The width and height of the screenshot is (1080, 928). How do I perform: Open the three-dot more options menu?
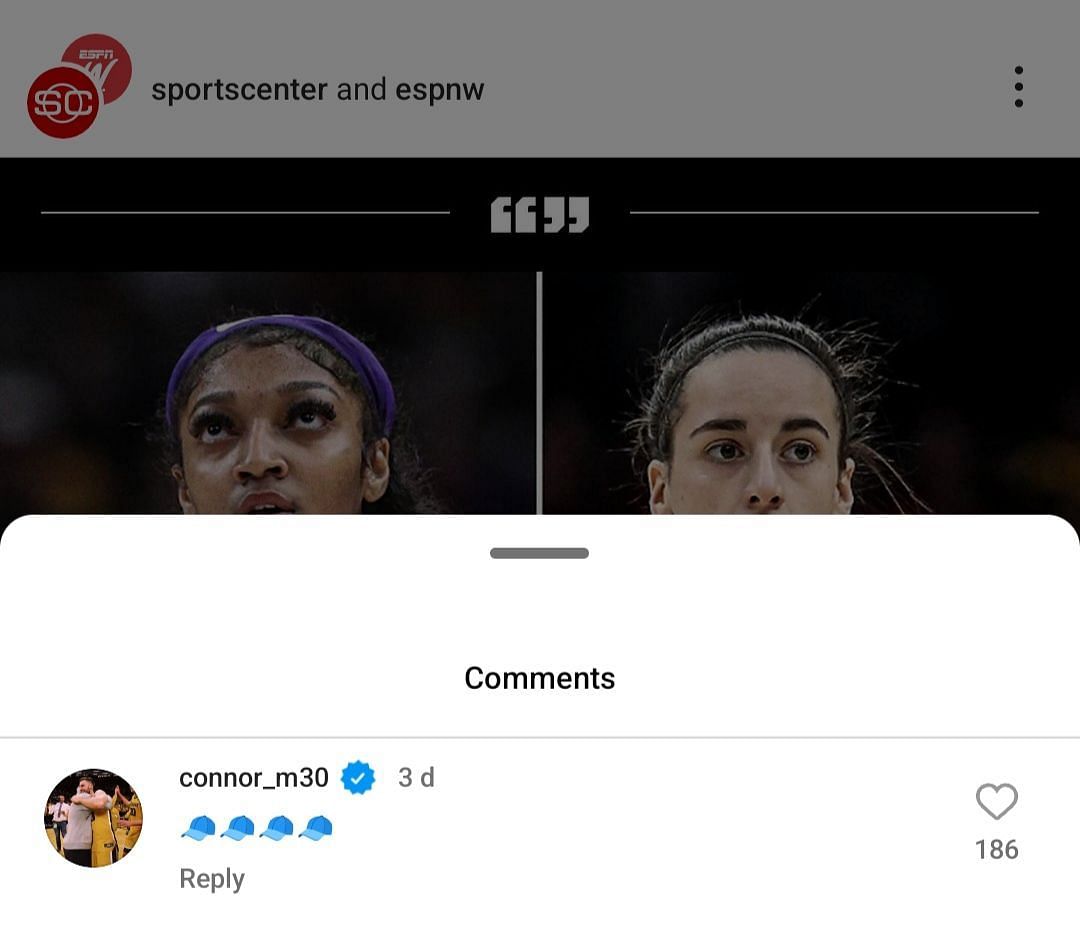point(1018,87)
